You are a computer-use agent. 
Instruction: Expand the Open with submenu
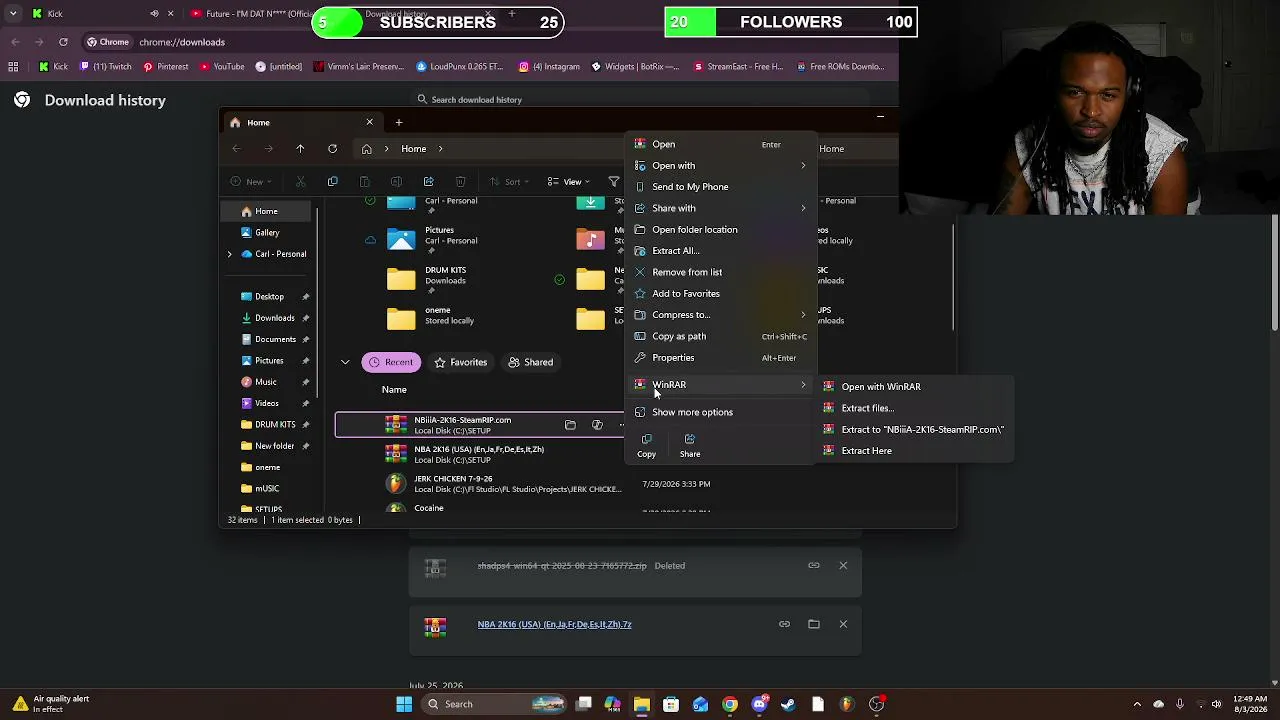720,166
